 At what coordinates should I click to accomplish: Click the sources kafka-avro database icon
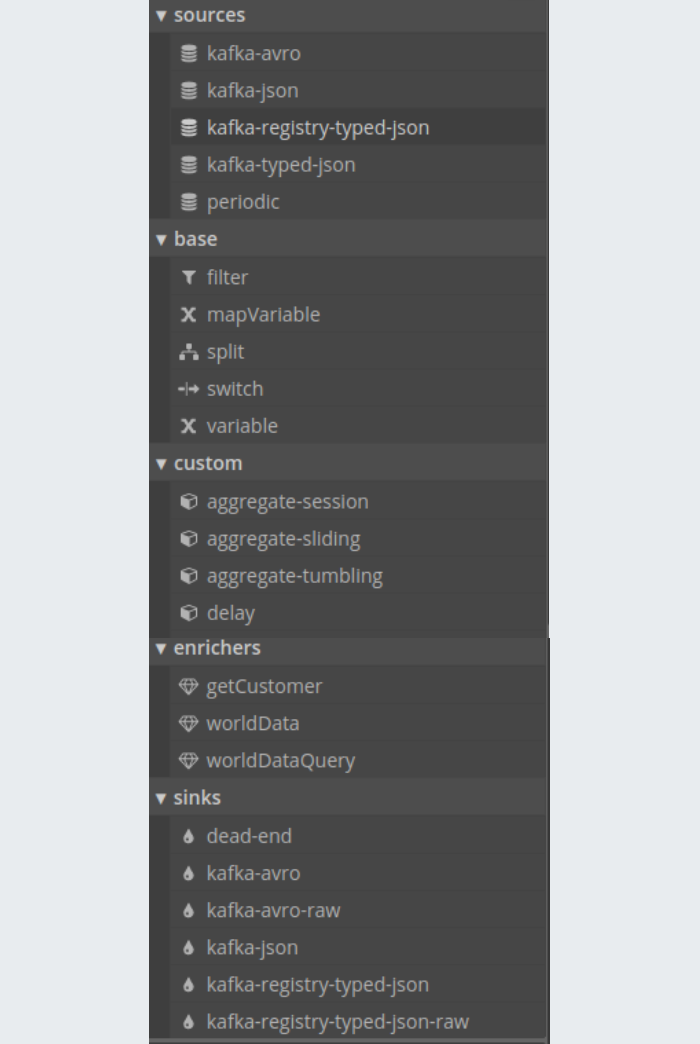[188, 53]
